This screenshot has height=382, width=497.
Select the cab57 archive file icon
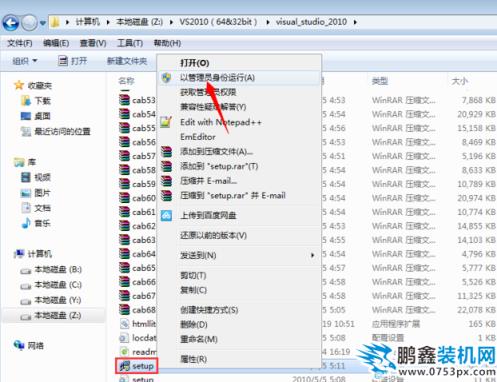click(x=124, y=156)
